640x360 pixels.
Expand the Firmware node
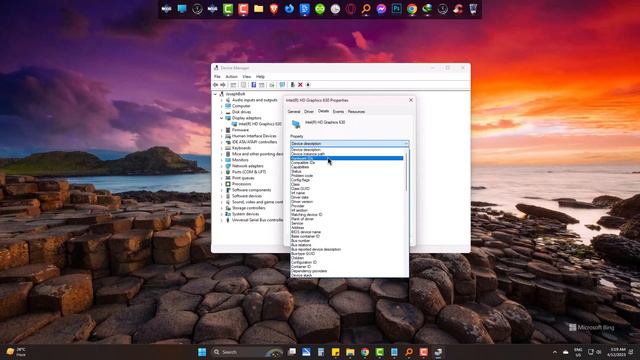coord(222,130)
